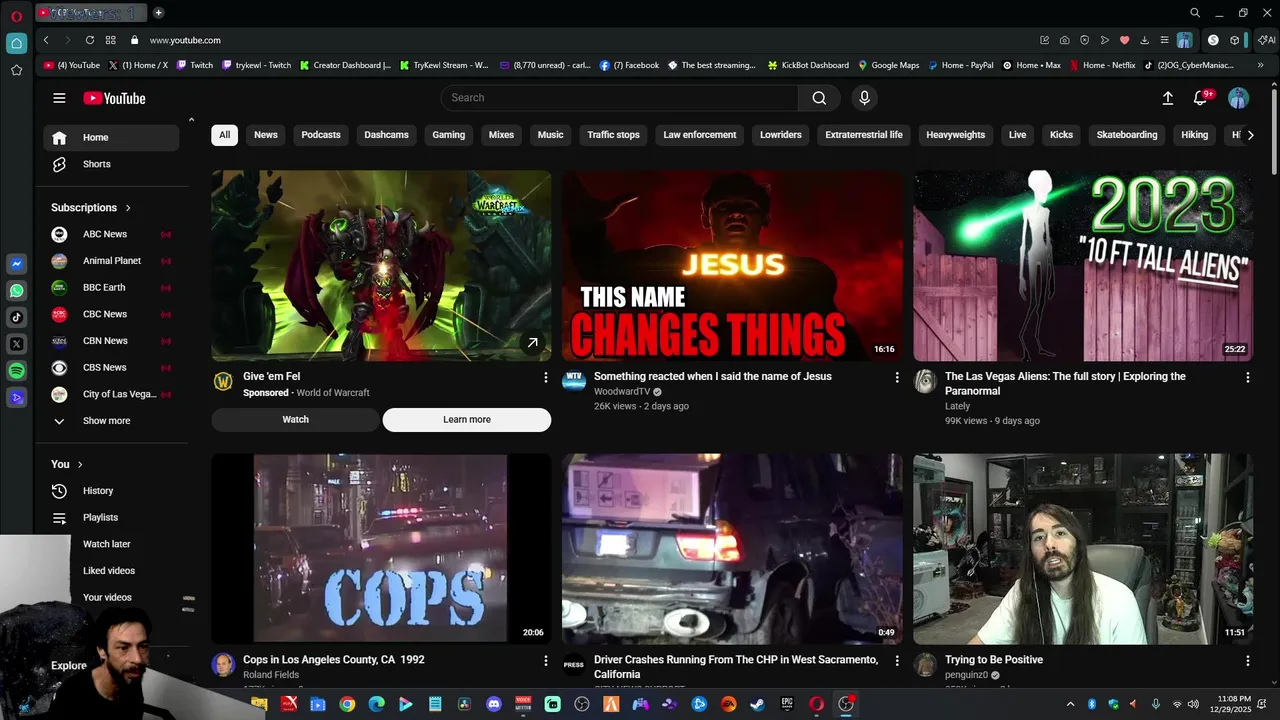Select the All category chip
Image resolution: width=1280 pixels, height=720 pixels.
coord(224,135)
